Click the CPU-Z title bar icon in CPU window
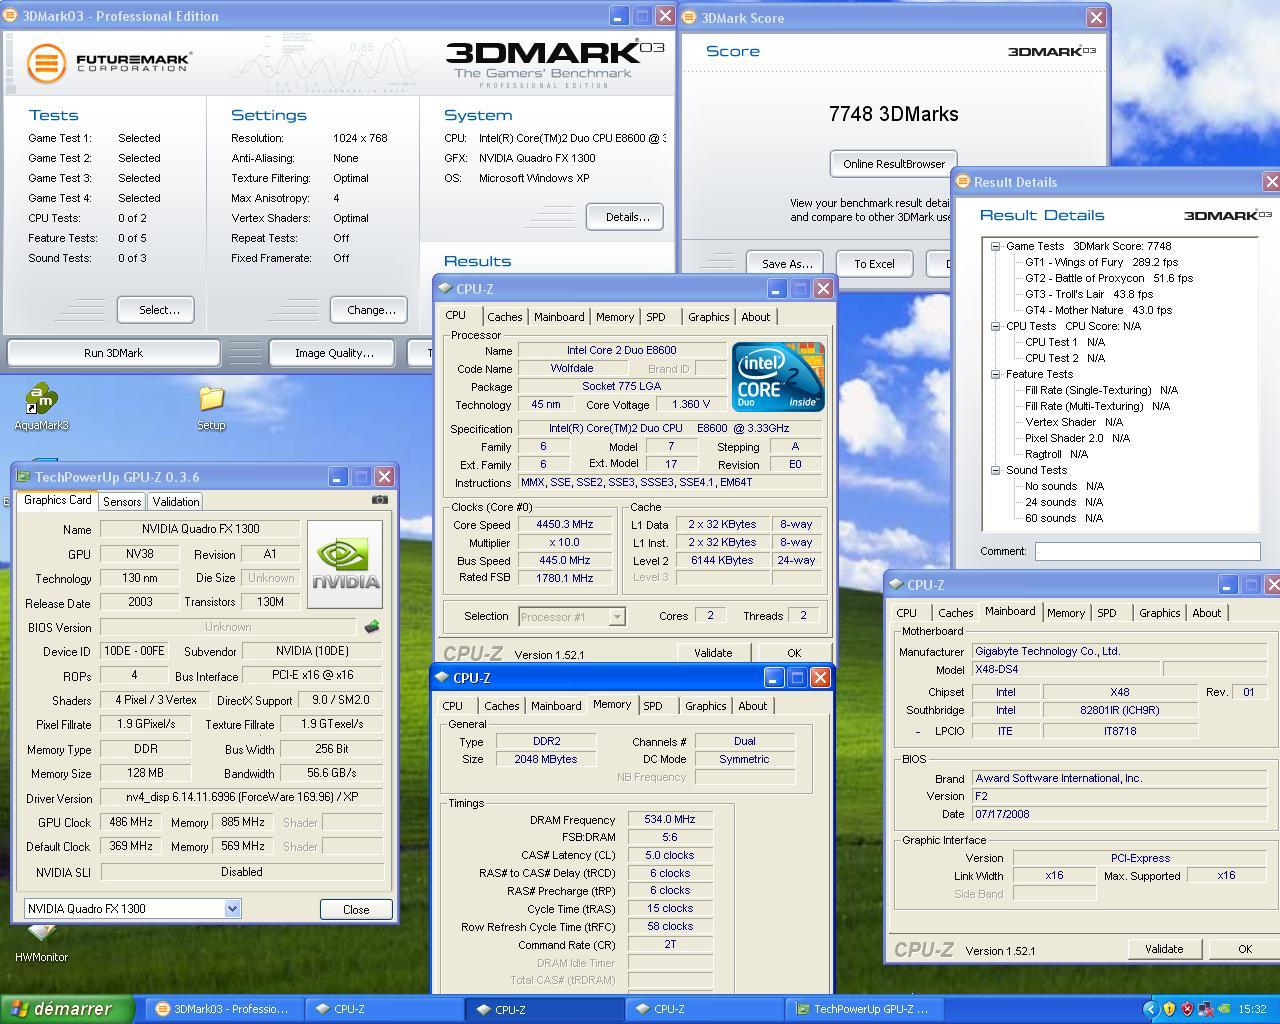The image size is (1280, 1024). coord(445,289)
